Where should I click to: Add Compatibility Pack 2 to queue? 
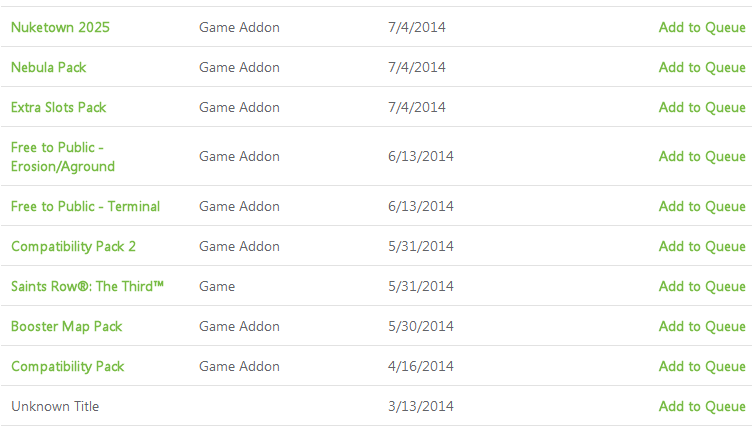(x=702, y=247)
